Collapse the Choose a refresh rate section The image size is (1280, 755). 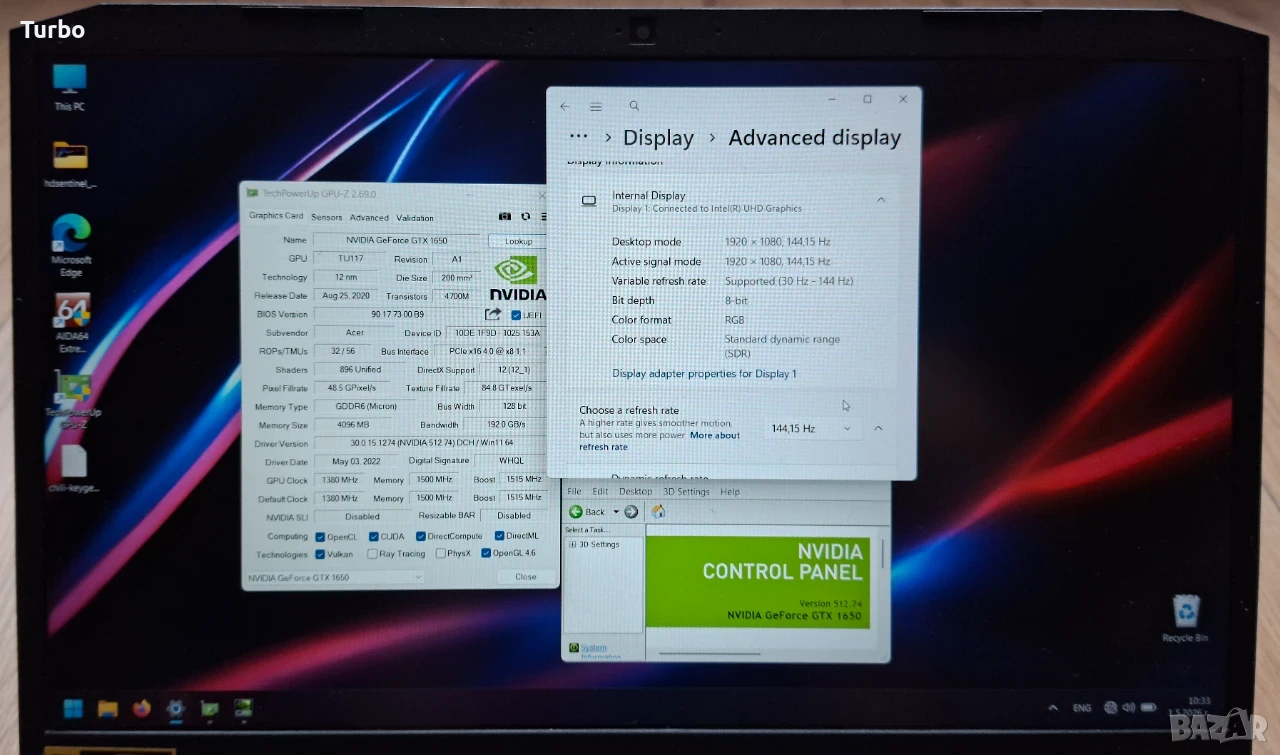click(x=878, y=428)
